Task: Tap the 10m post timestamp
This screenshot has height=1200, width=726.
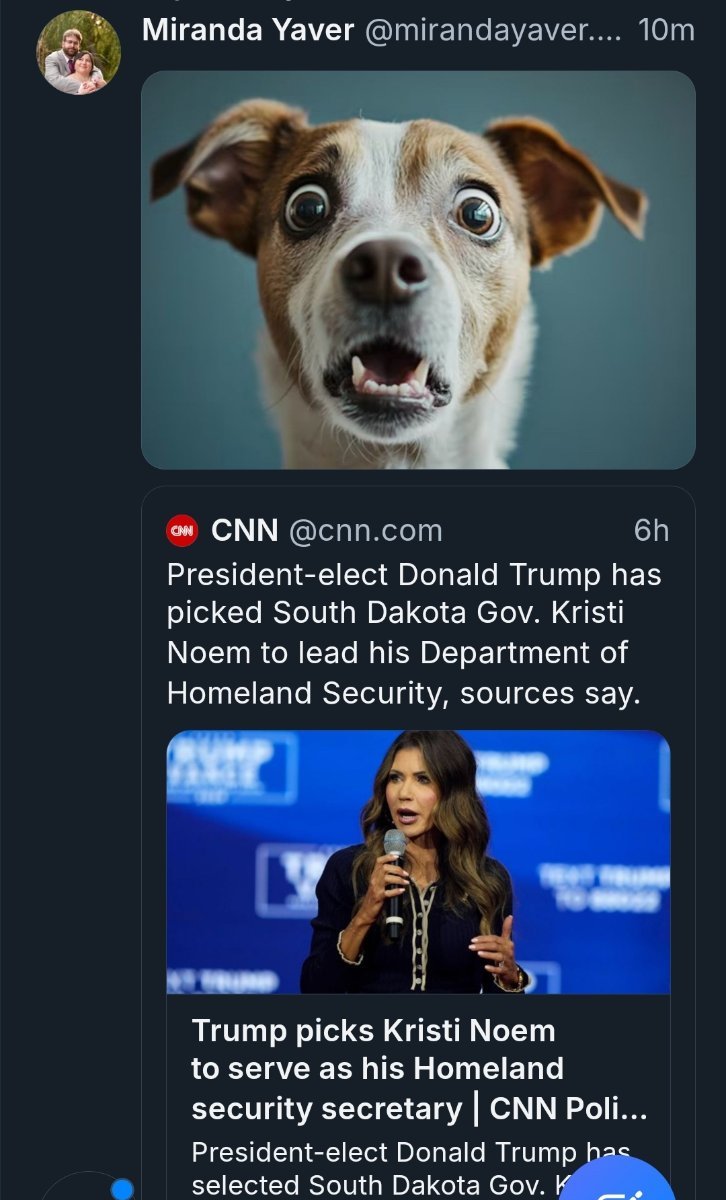Action: pos(666,30)
